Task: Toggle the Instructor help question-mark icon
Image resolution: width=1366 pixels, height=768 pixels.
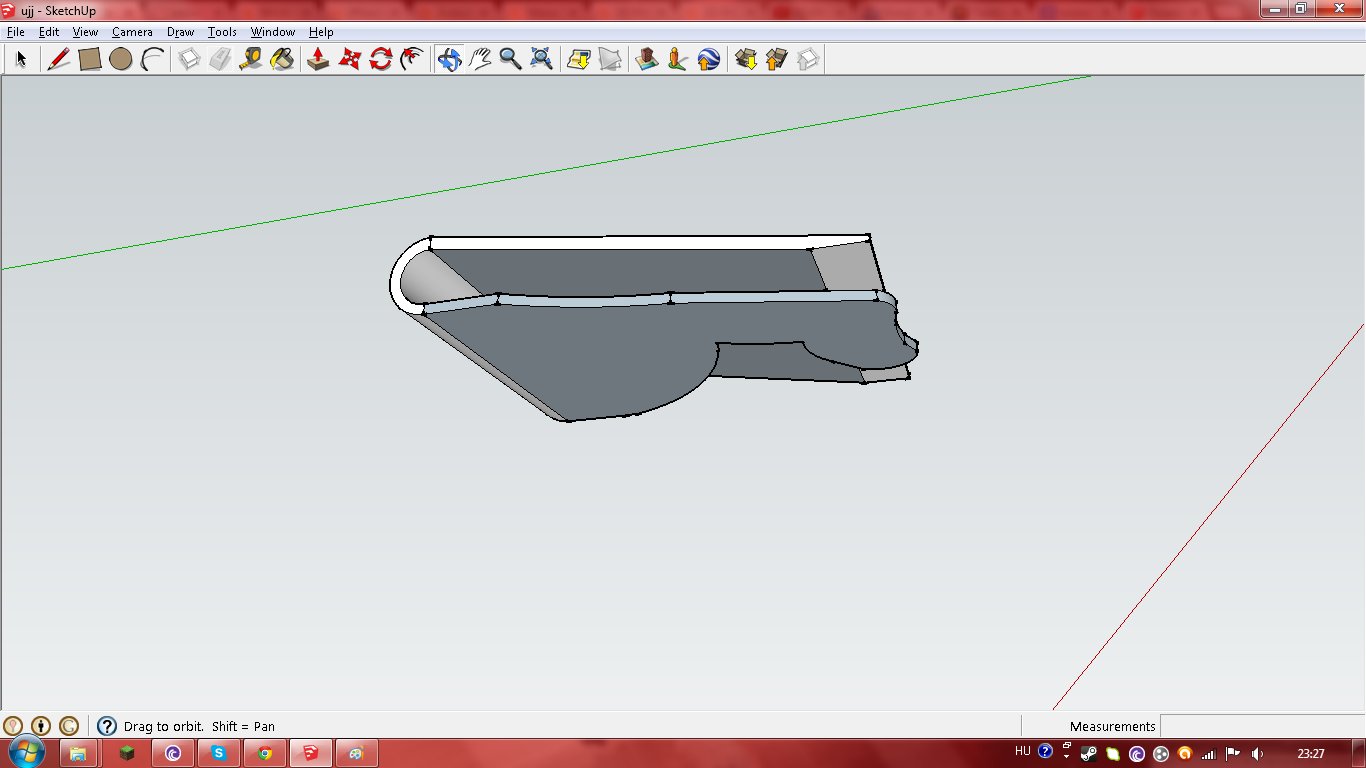Action: [107, 726]
